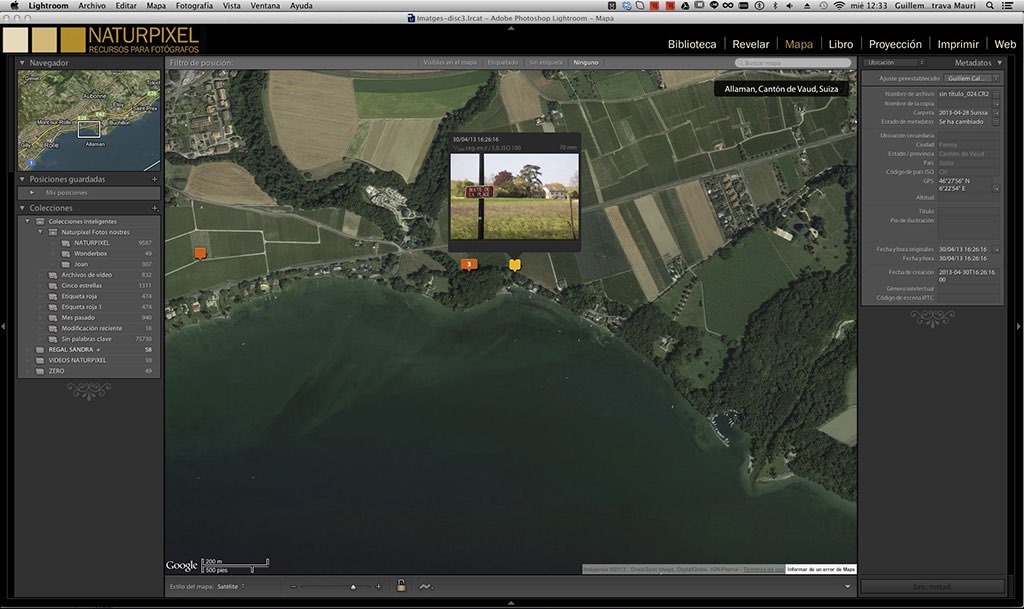Click the Título metadata field
Image resolution: width=1024 pixels, height=609 pixels.
pos(969,211)
